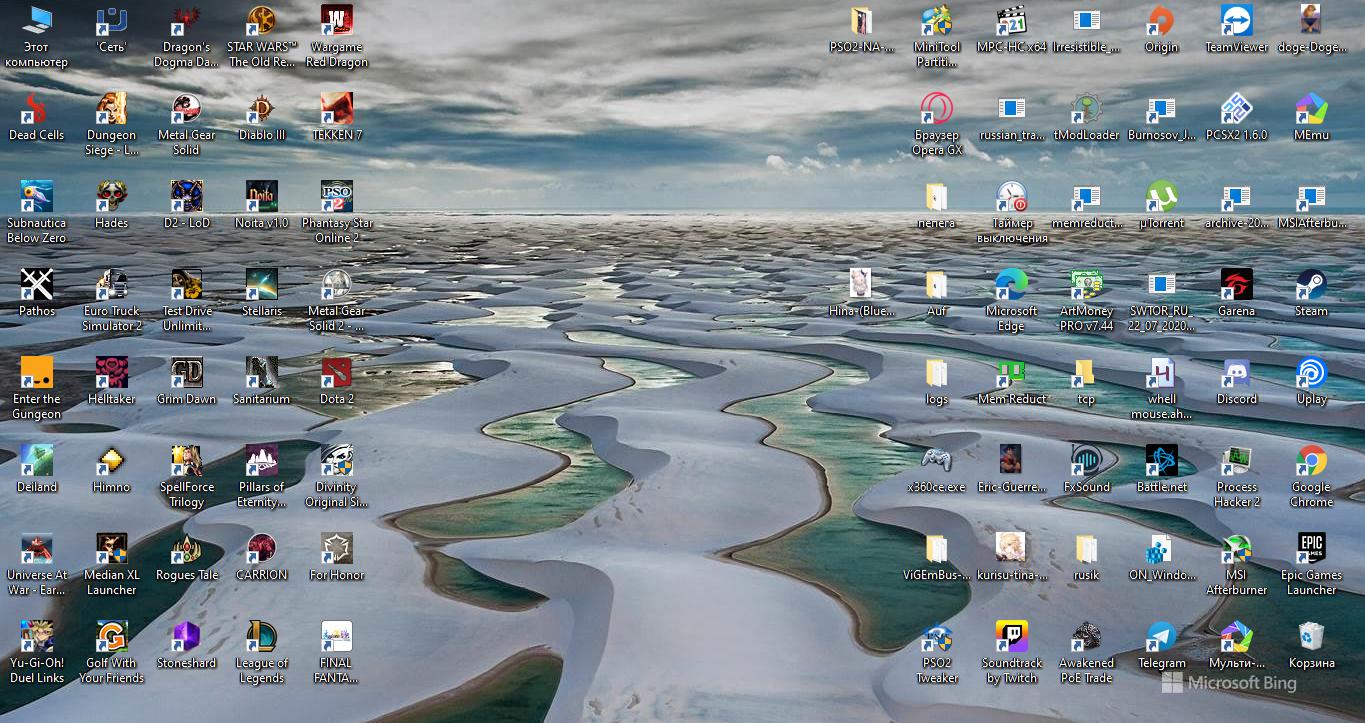This screenshot has width=1365, height=723.
Task: Click the Microsoft Edge shortcut
Action: (1012, 300)
